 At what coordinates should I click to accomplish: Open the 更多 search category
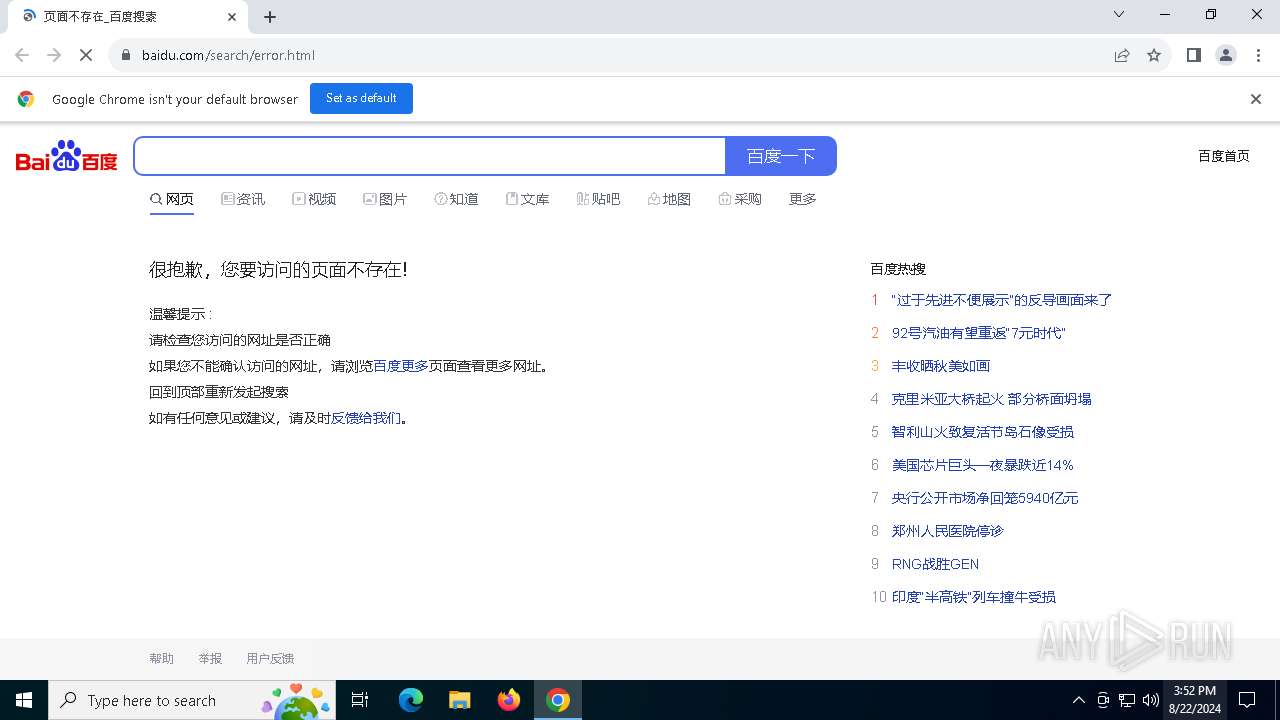[x=803, y=199]
